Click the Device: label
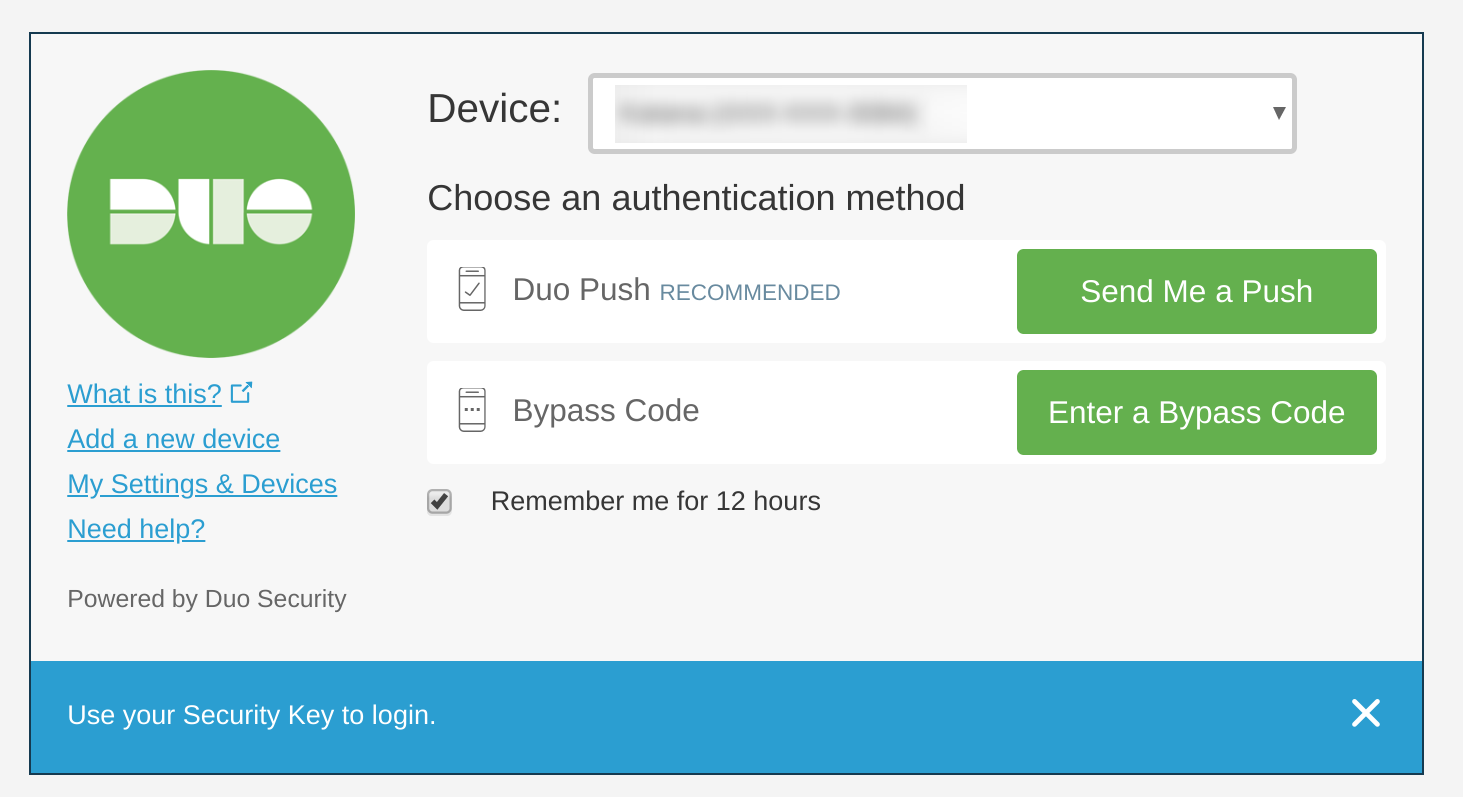1463x797 pixels. coord(495,108)
